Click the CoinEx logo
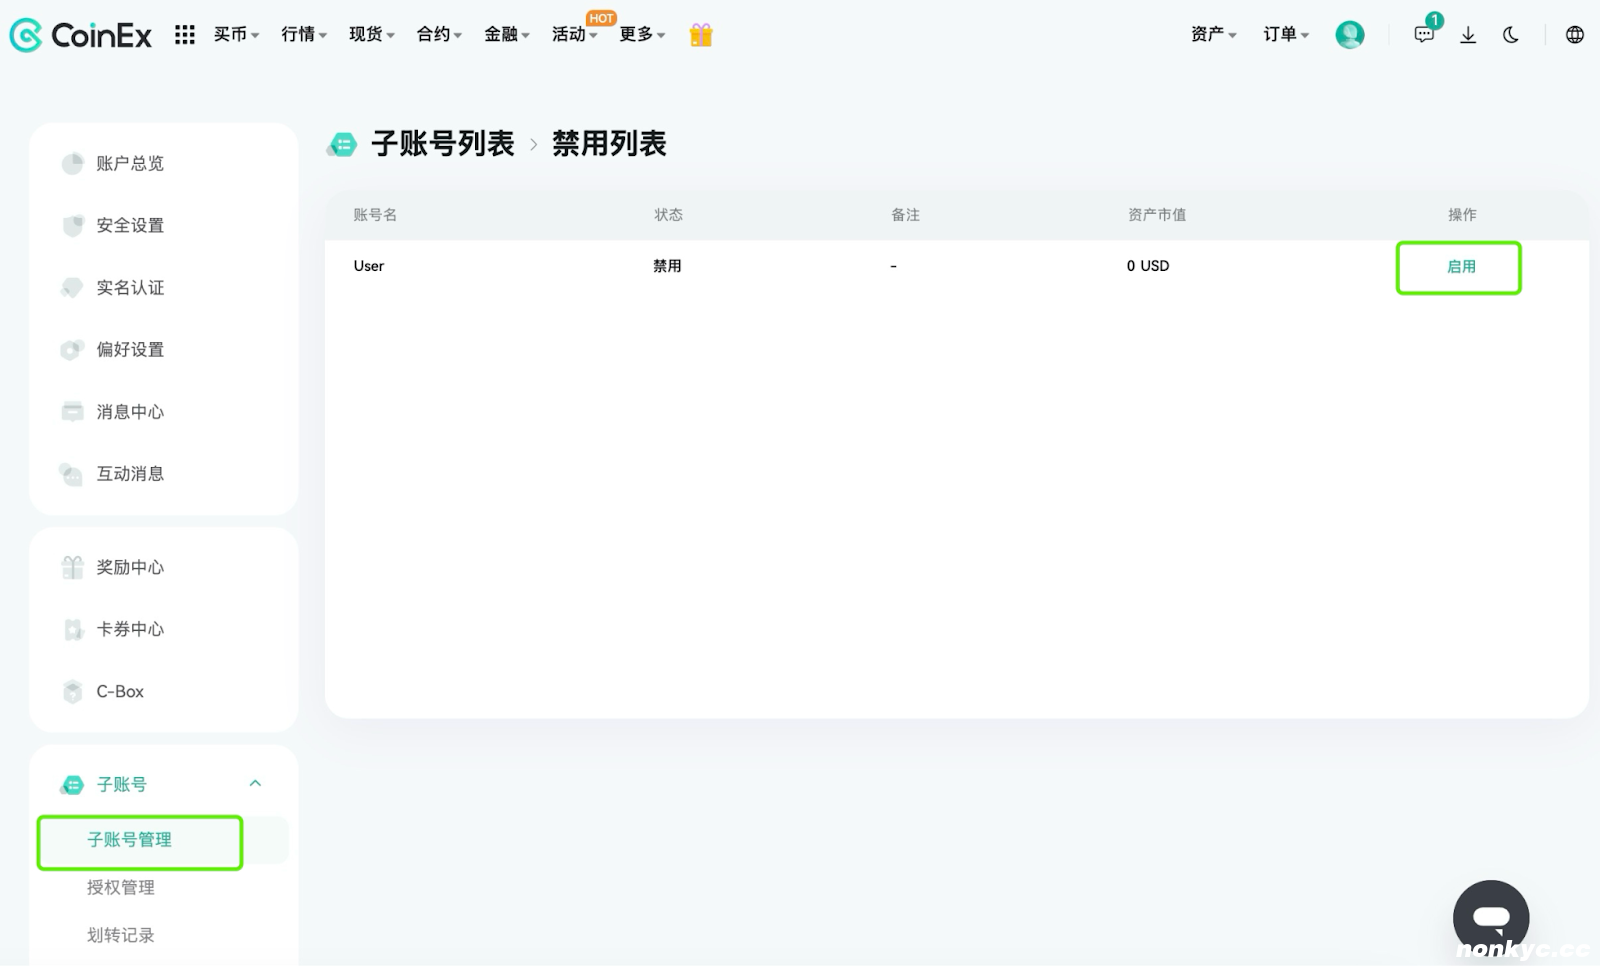Screen dimensions: 1600x966 pos(81,35)
